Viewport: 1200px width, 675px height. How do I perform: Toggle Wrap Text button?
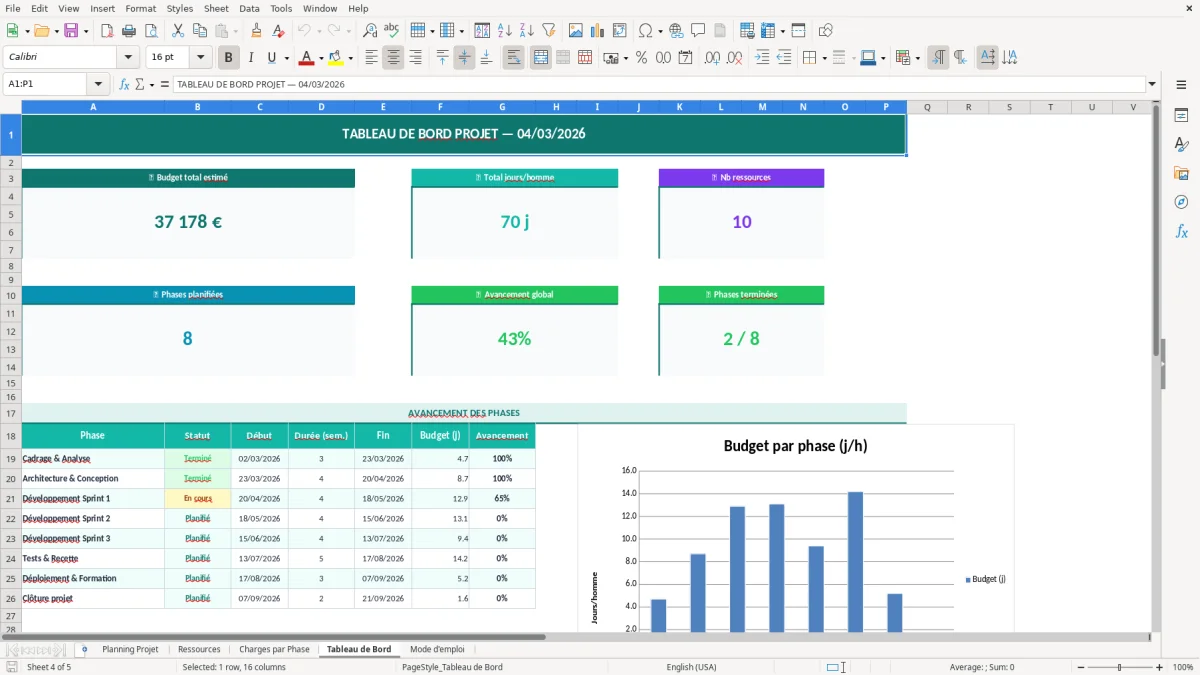(513, 58)
